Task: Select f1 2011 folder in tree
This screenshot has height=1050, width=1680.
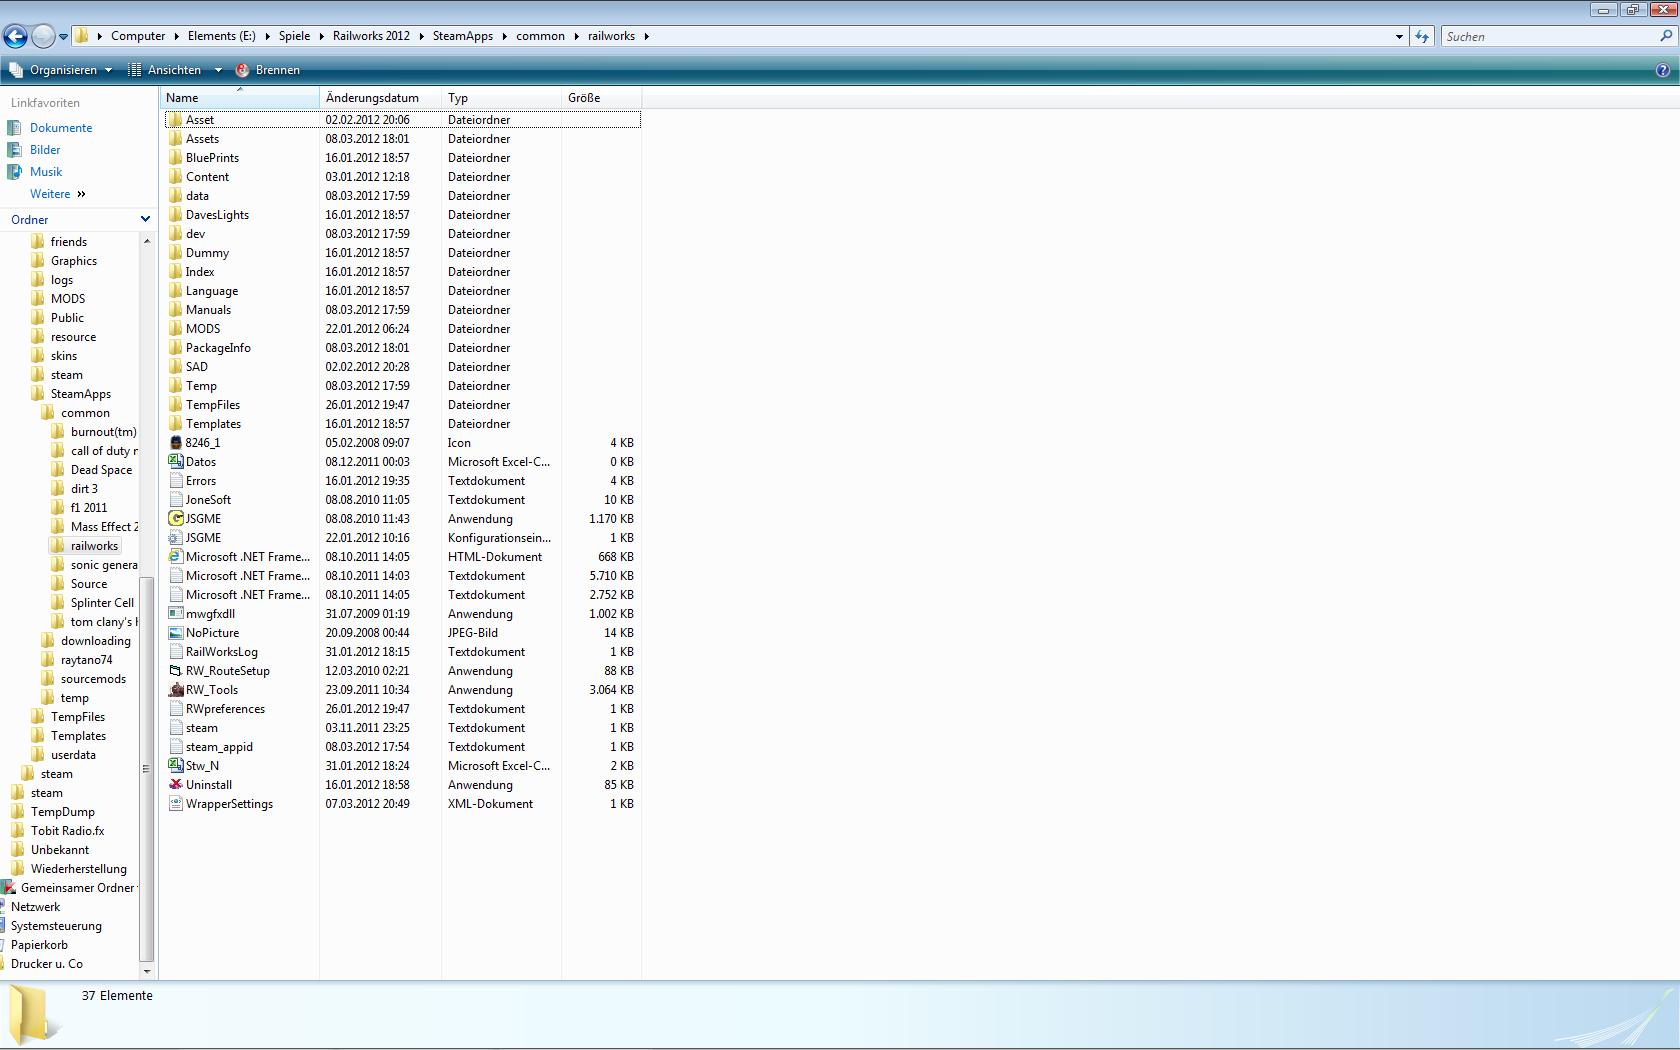Action: (x=88, y=508)
